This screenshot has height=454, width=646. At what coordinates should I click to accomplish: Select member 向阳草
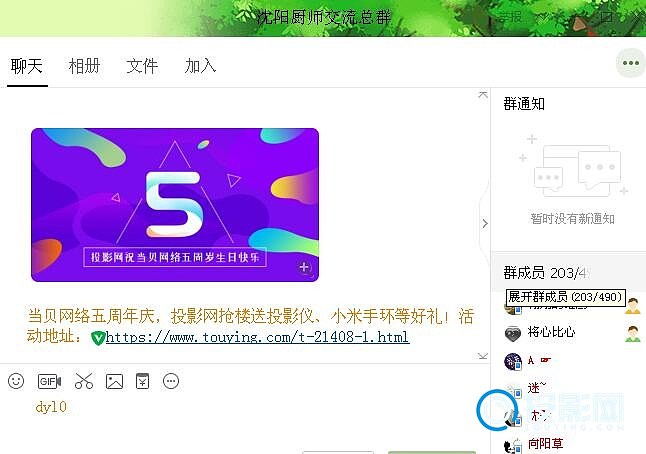[x=545, y=444]
